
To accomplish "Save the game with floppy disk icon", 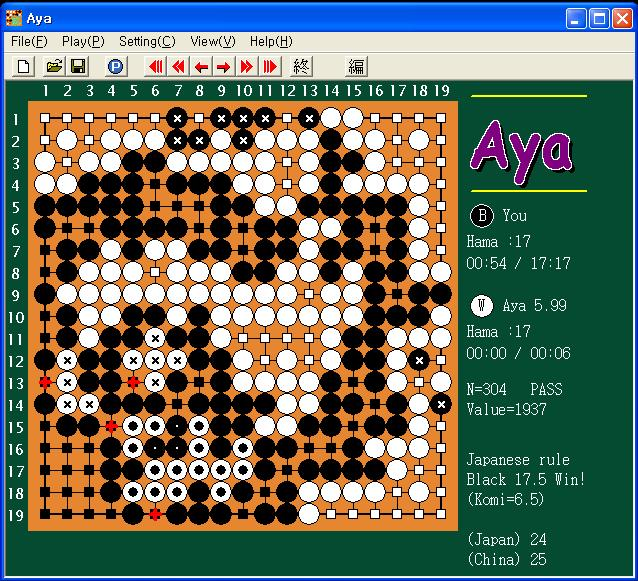I will (x=77, y=66).
